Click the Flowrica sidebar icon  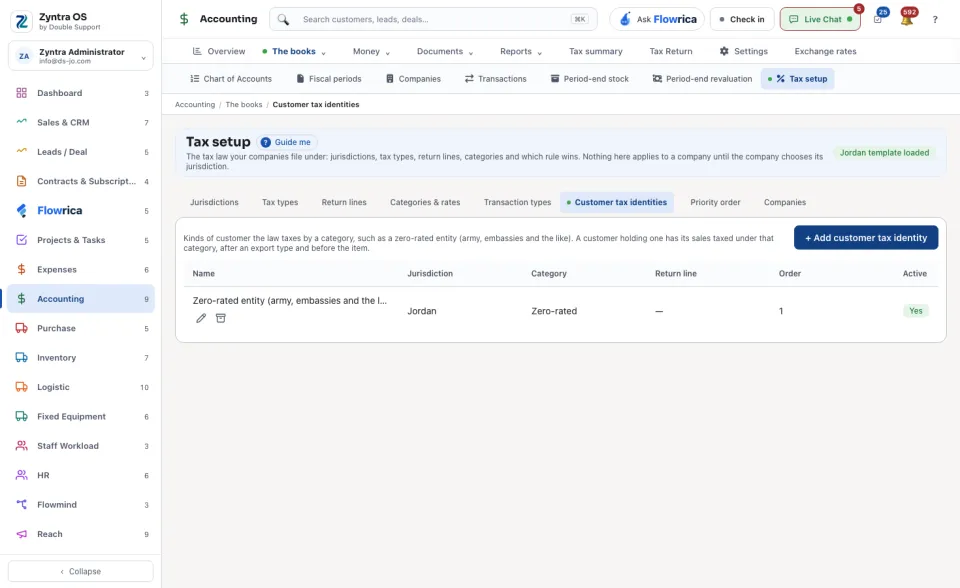tap(21, 210)
